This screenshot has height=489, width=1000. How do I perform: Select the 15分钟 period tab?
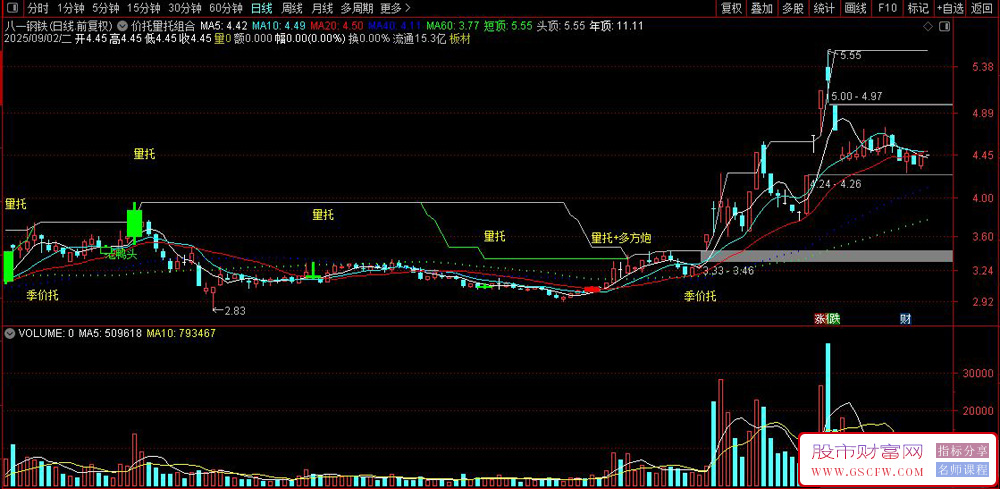[143, 8]
